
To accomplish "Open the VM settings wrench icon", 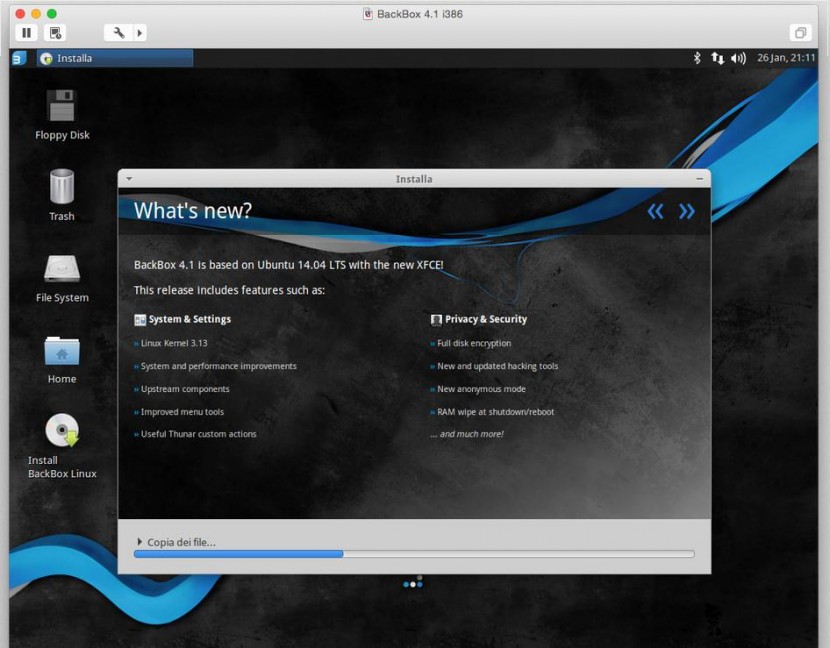I will (x=118, y=33).
